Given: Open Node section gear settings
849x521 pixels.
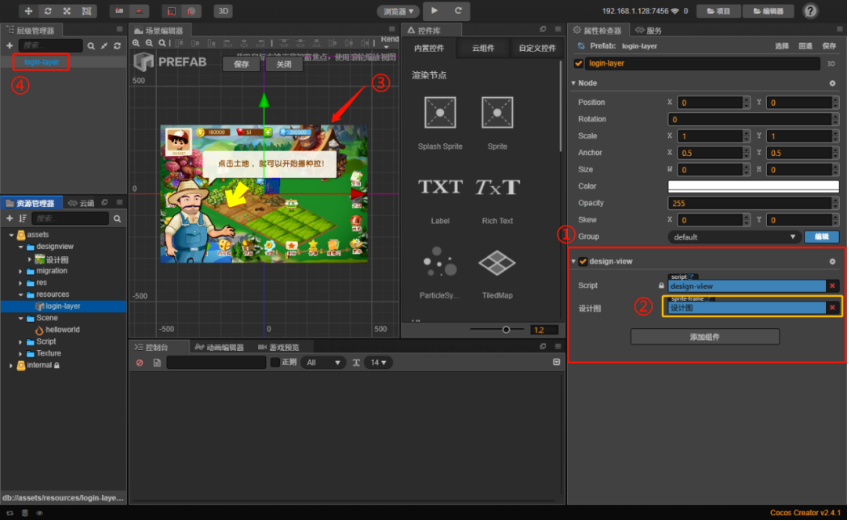Looking at the screenshot, I should pos(832,83).
